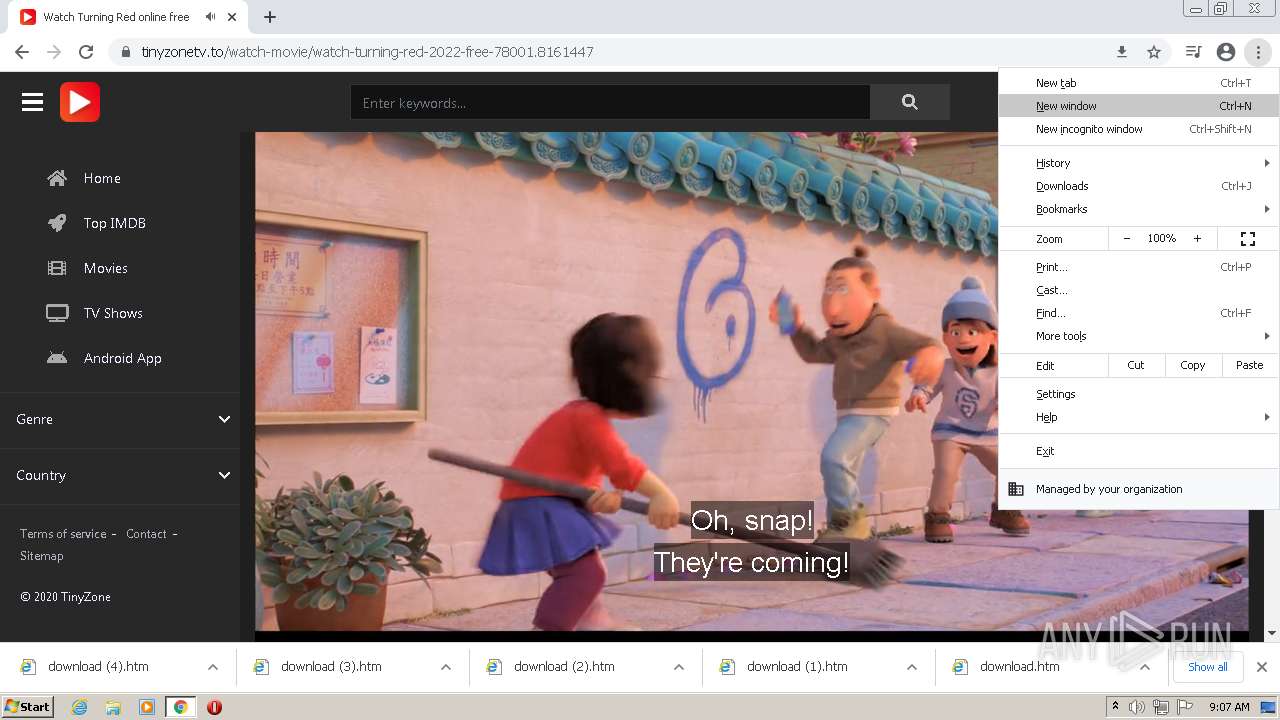The height and width of the screenshot is (720, 1280).
Task: Click the Movies film icon
Action: pos(57,268)
